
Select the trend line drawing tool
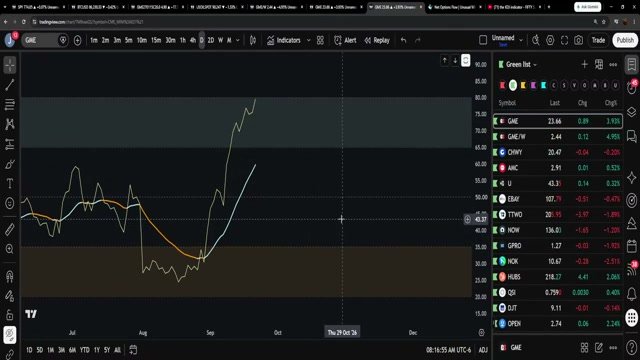pos(10,85)
